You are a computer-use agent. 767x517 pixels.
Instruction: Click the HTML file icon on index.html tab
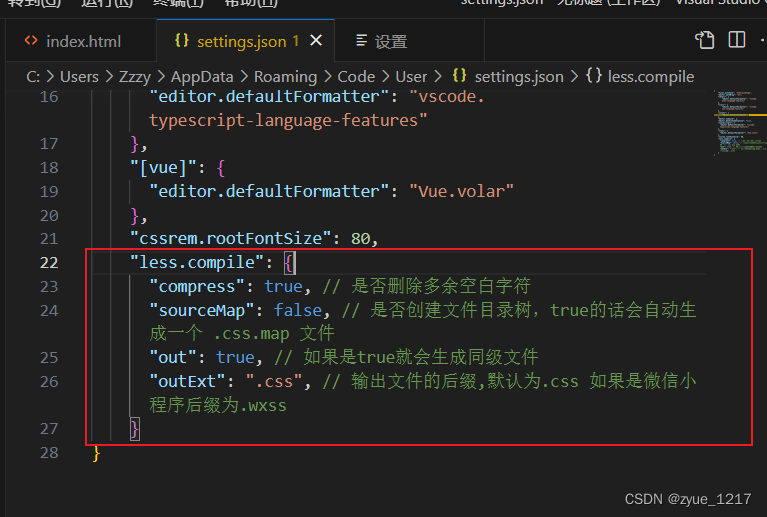[31, 41]
